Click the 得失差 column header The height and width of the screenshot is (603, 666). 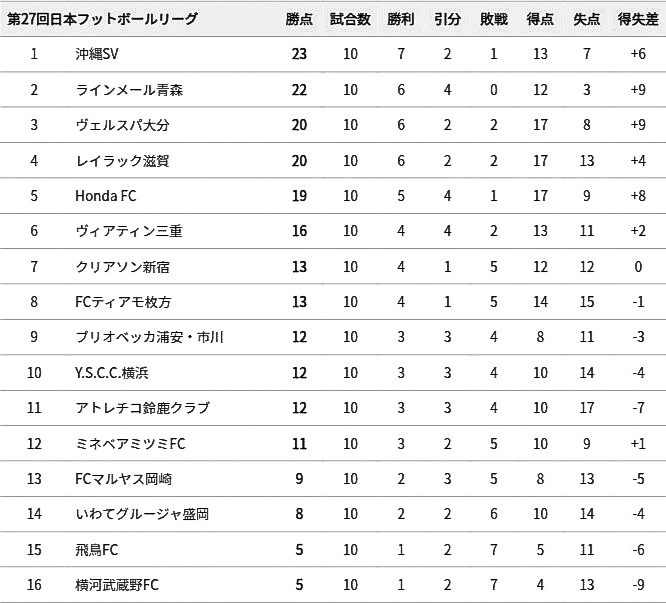[x=638, y=19]
